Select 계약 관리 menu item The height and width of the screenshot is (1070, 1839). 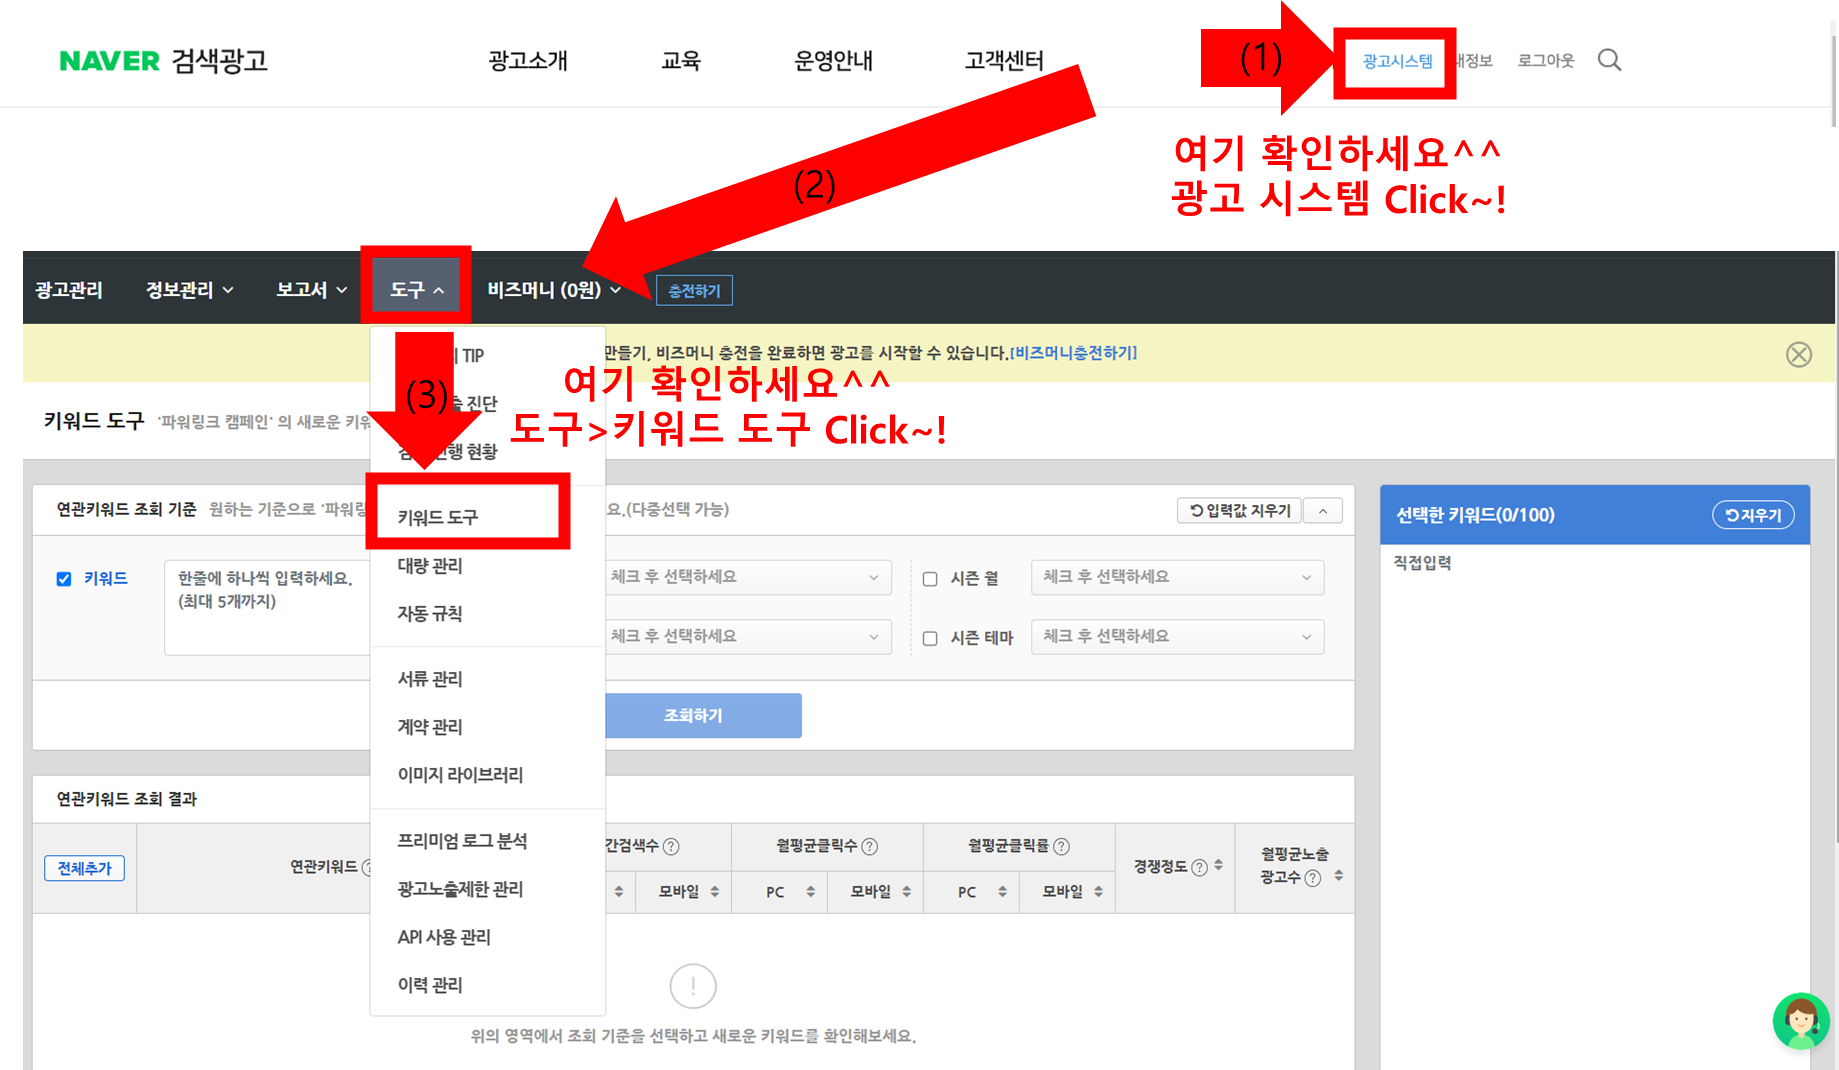click(430, 727)
